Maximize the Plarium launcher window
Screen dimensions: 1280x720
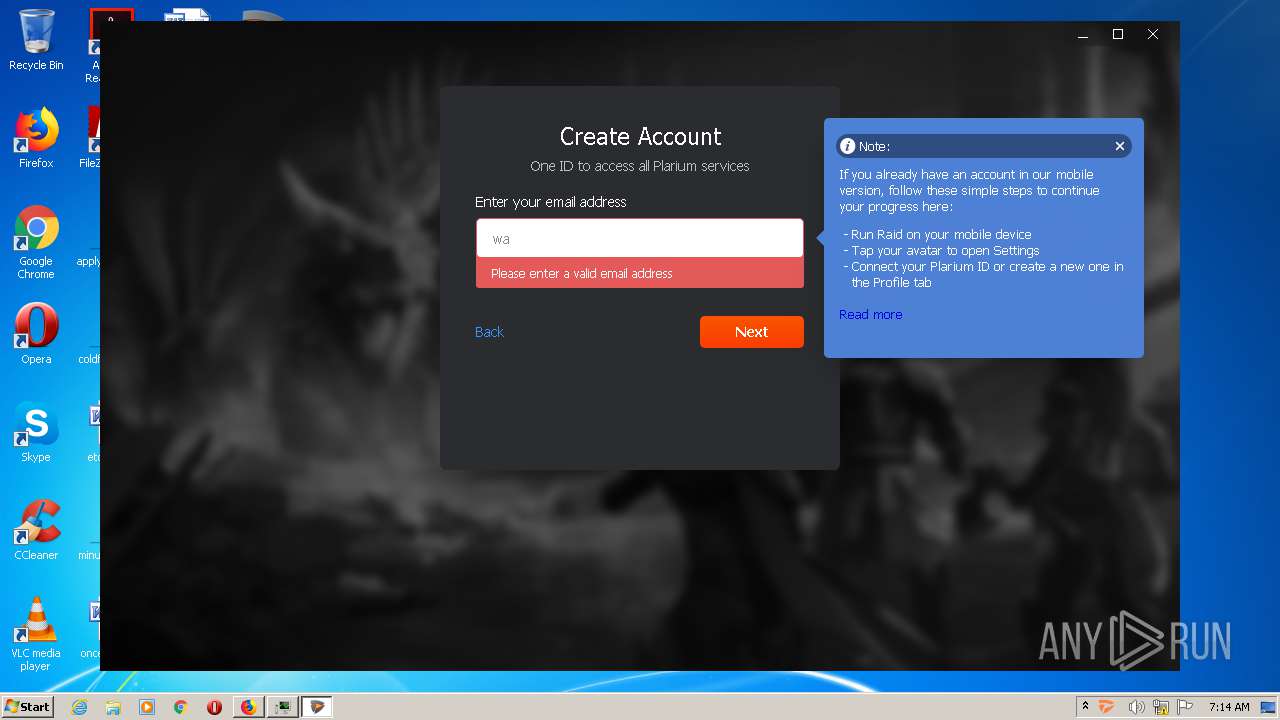click(1118, 35)
